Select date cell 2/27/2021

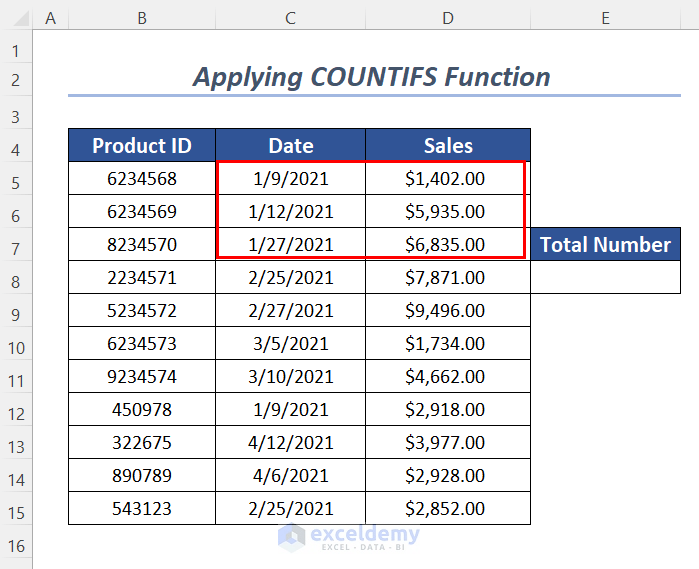(290, 310)
